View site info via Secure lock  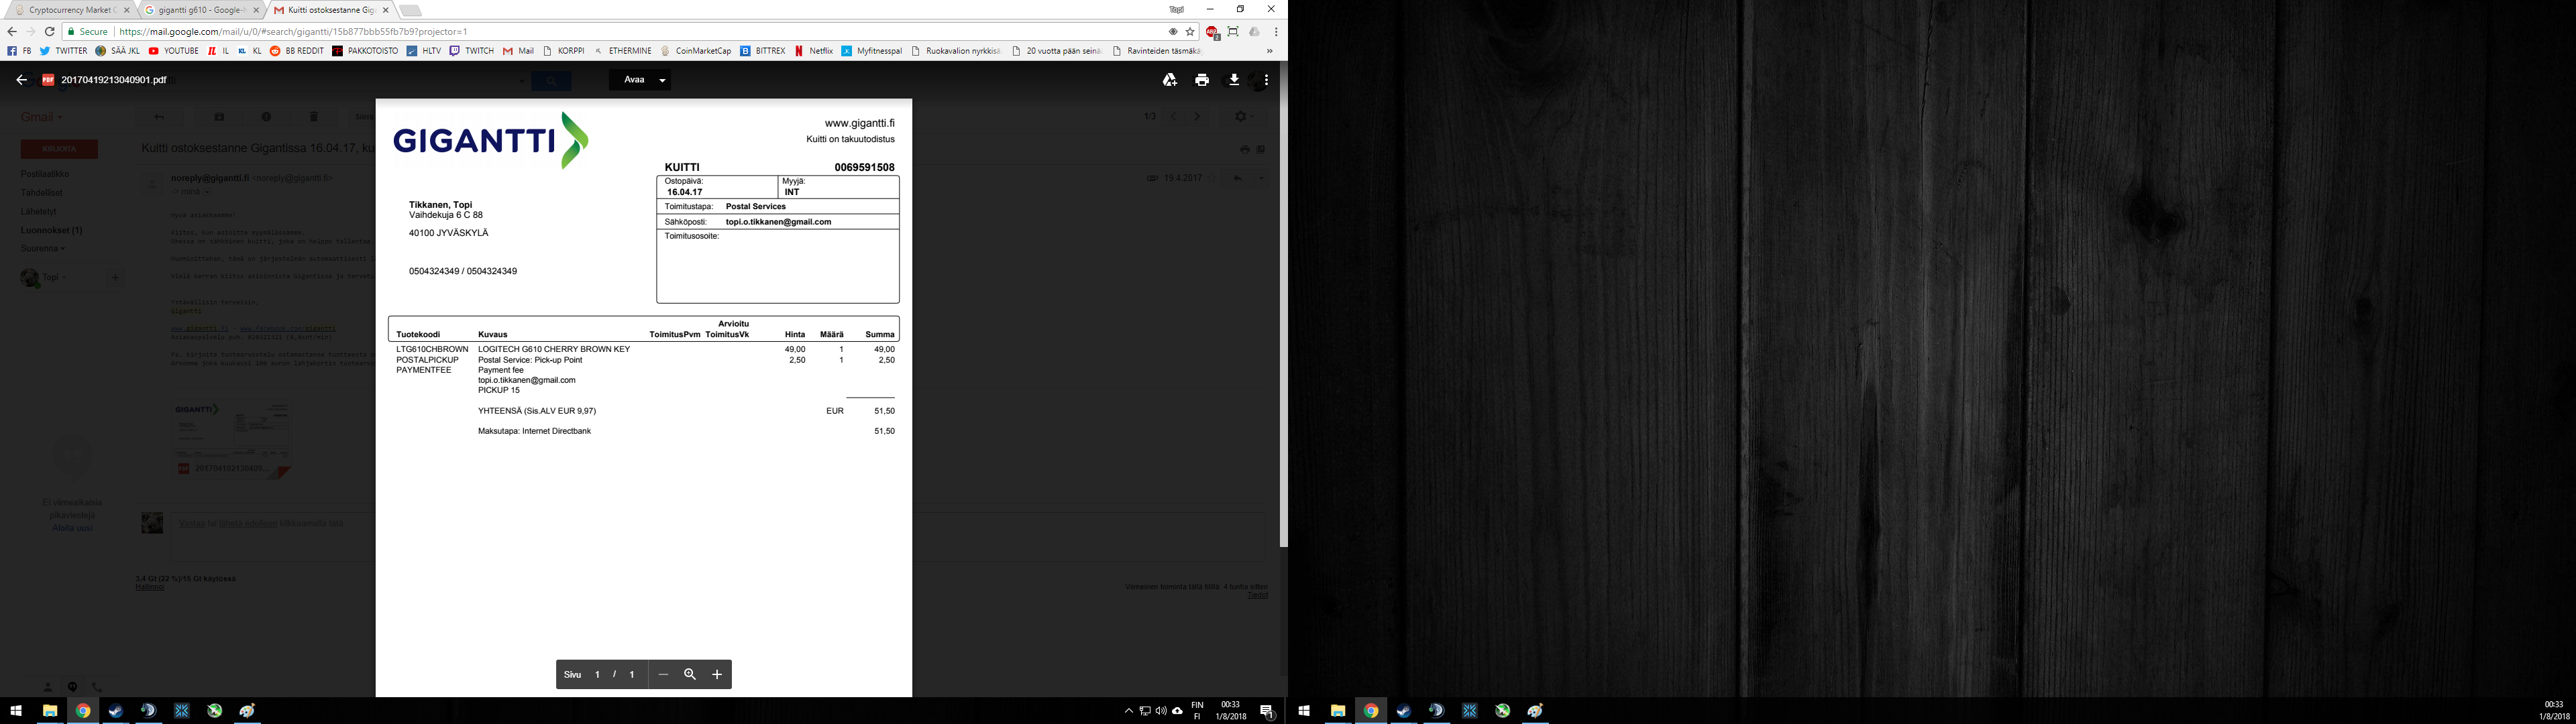tap(87, 32)
